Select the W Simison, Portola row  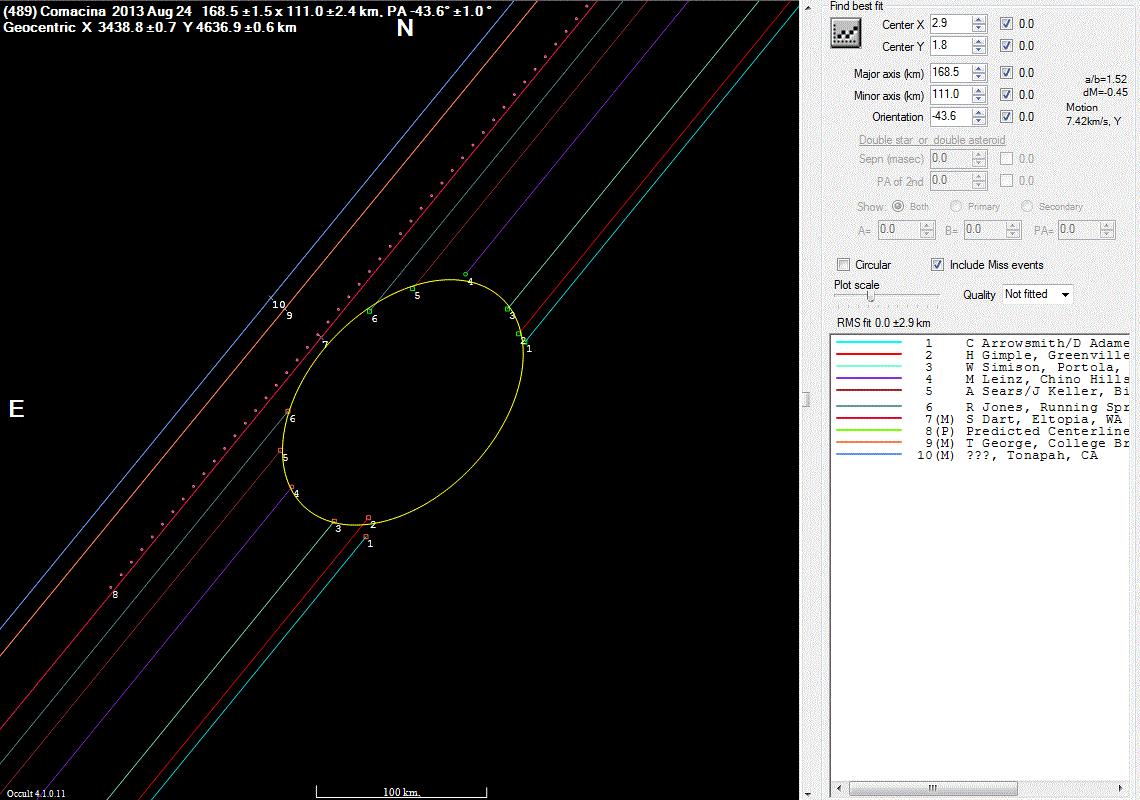point(982,367)
